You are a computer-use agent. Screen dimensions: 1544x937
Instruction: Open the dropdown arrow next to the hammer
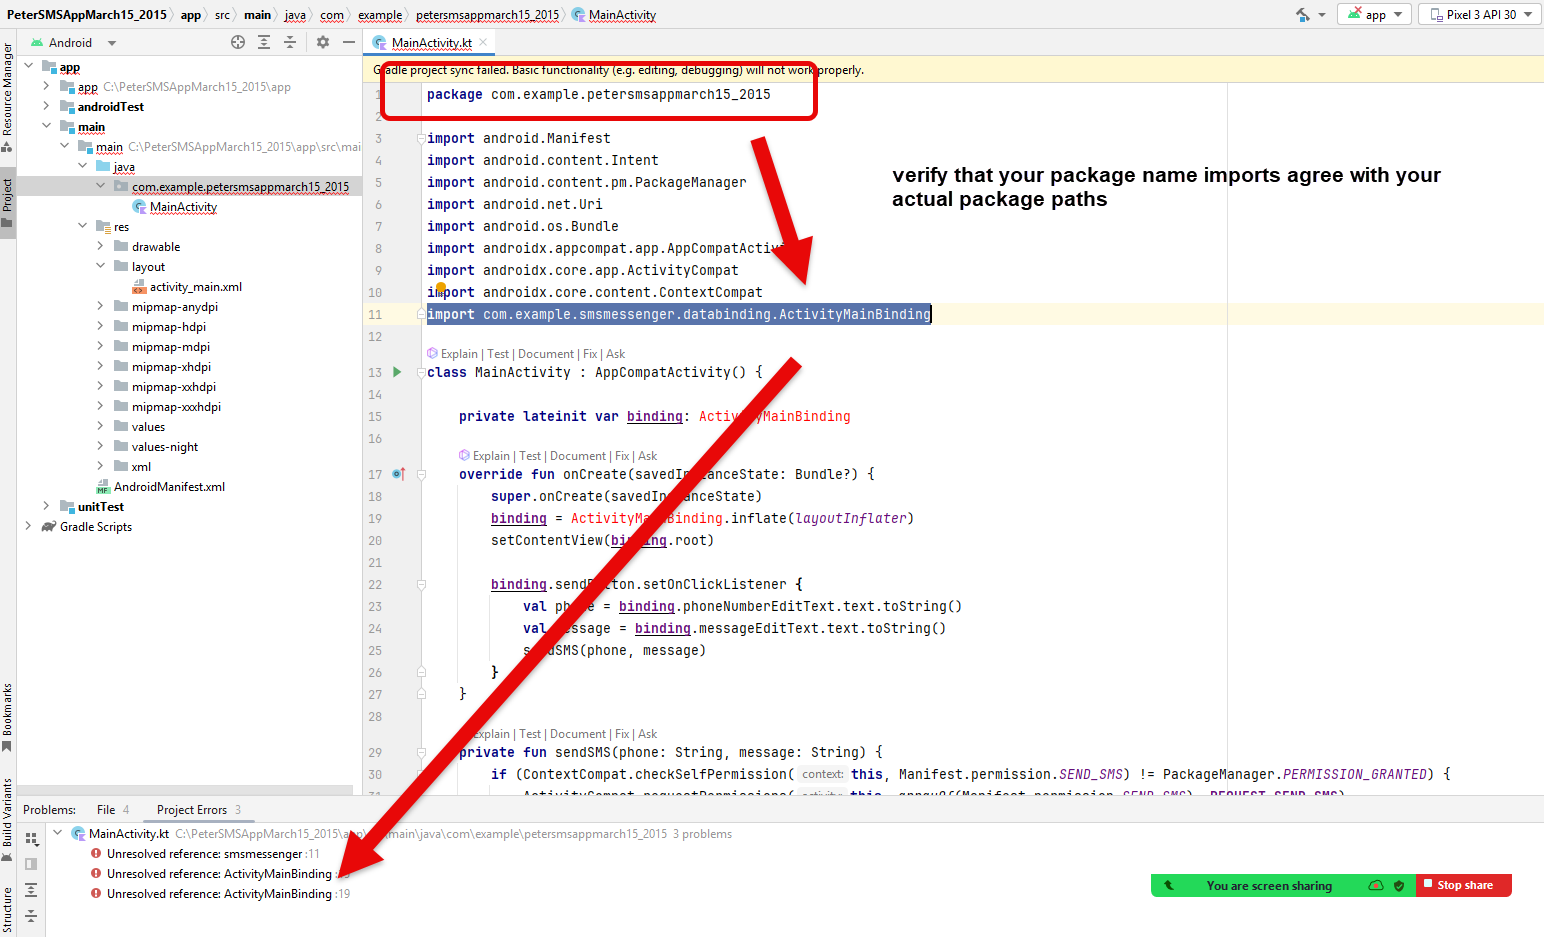pos(1322,15)
